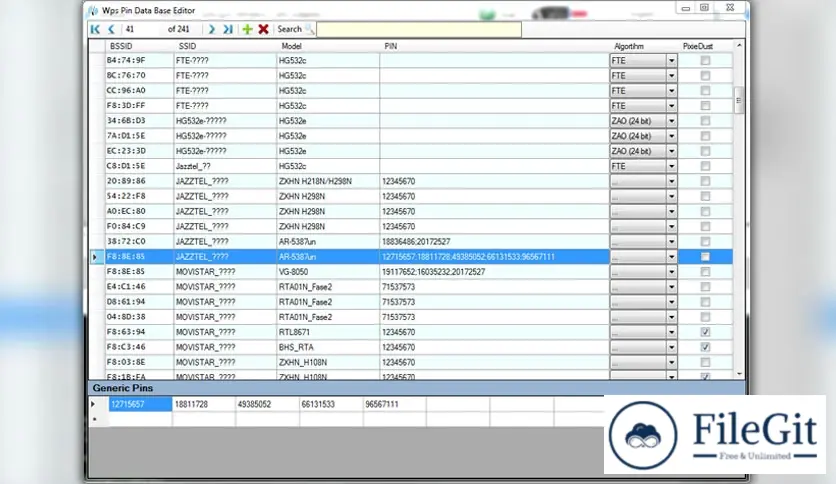The width and height of the screenshot is (836, 484).
Task: Toggle the PixieDust checkbox for E4:C1:46
Action: click(x=705, y=287)
